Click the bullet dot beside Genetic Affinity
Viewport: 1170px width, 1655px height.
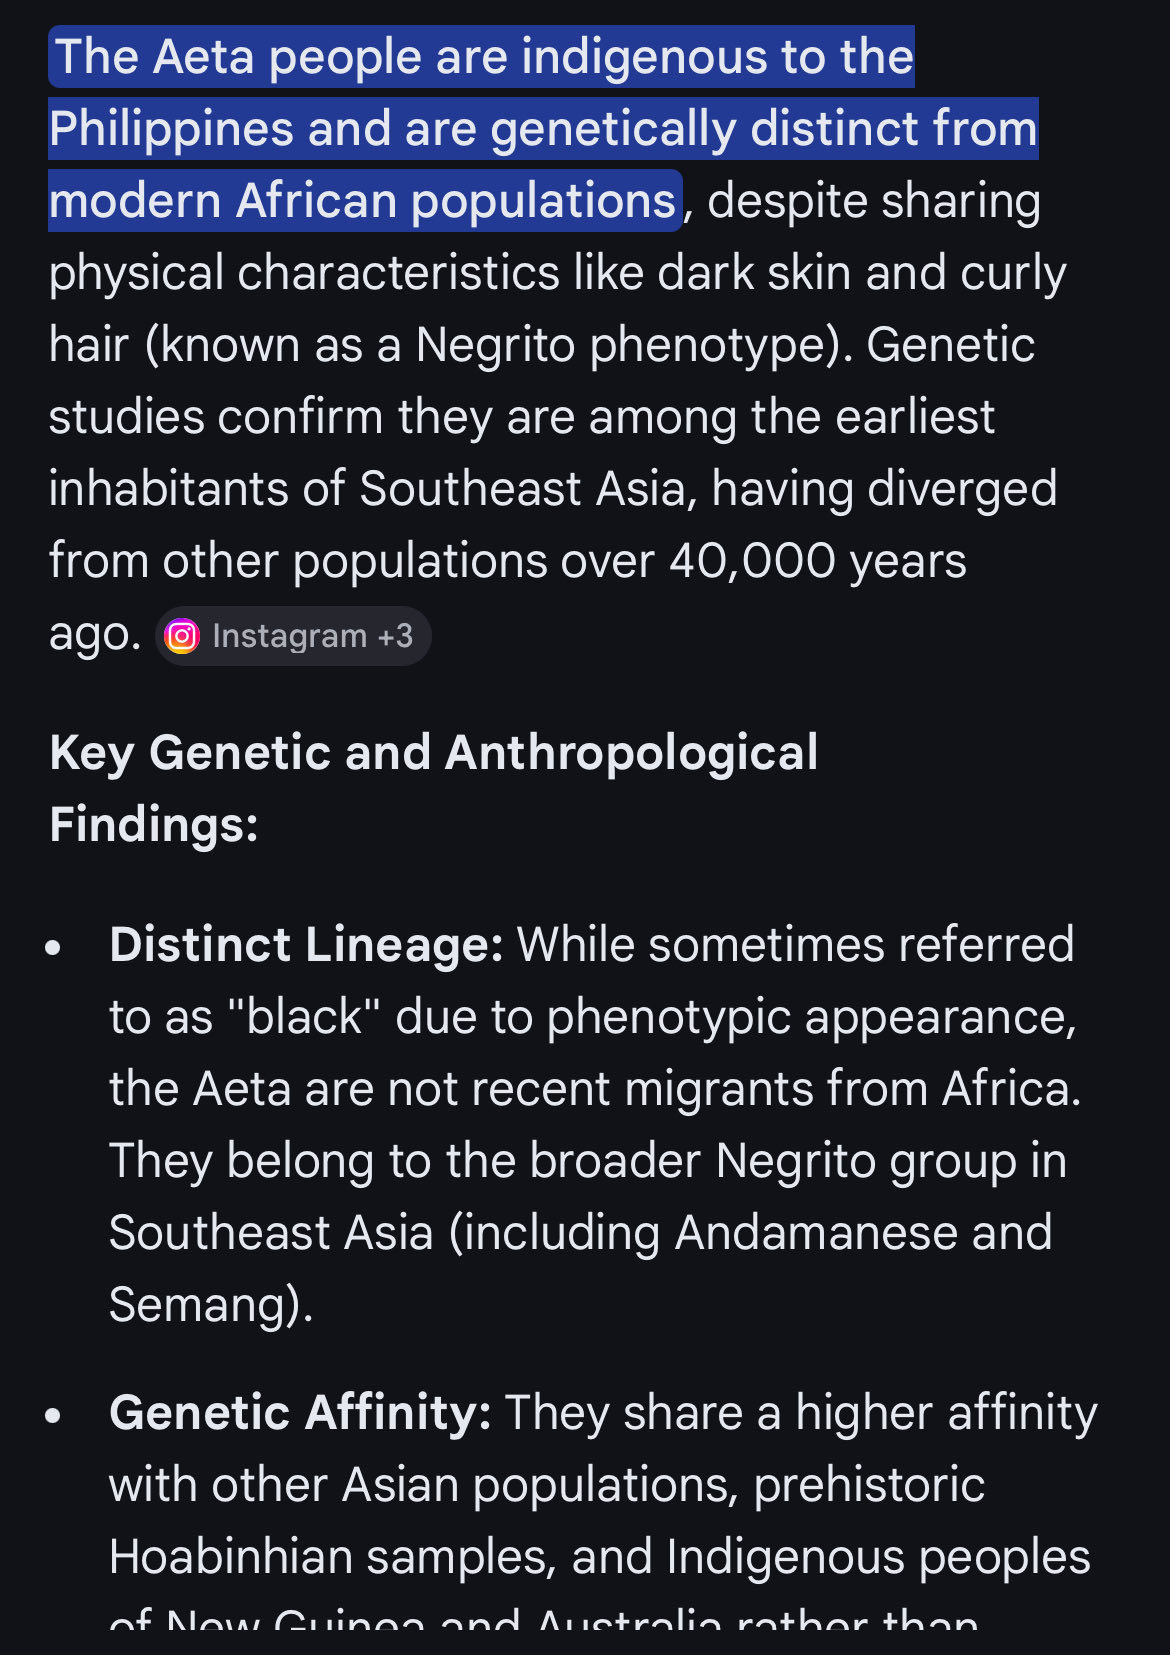click(54, 1415)
